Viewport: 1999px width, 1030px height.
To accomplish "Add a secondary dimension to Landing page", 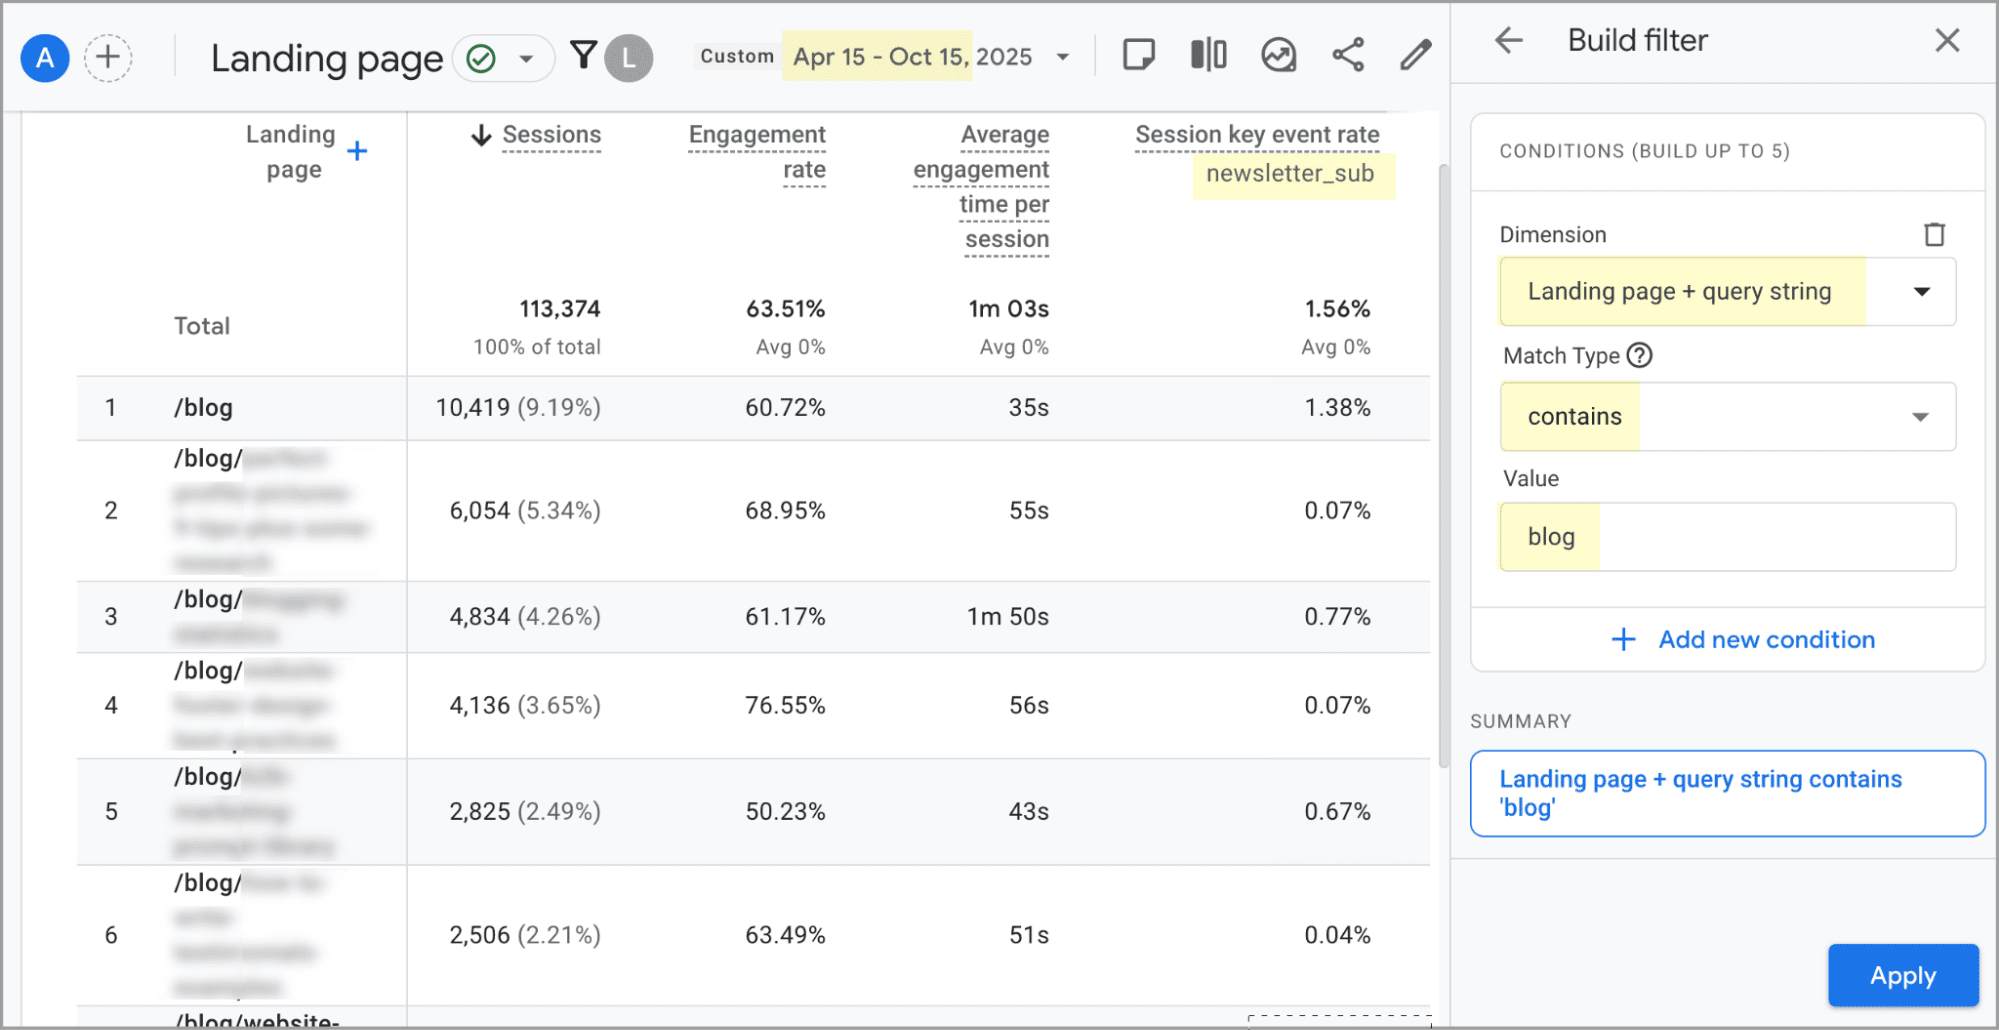I will (x=357, y=150).
